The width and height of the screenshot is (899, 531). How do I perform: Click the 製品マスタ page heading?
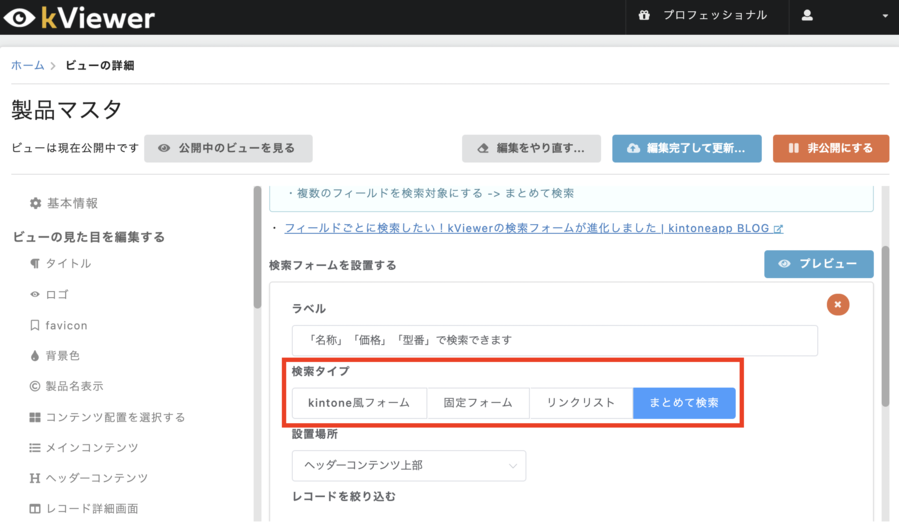[67, 110]
